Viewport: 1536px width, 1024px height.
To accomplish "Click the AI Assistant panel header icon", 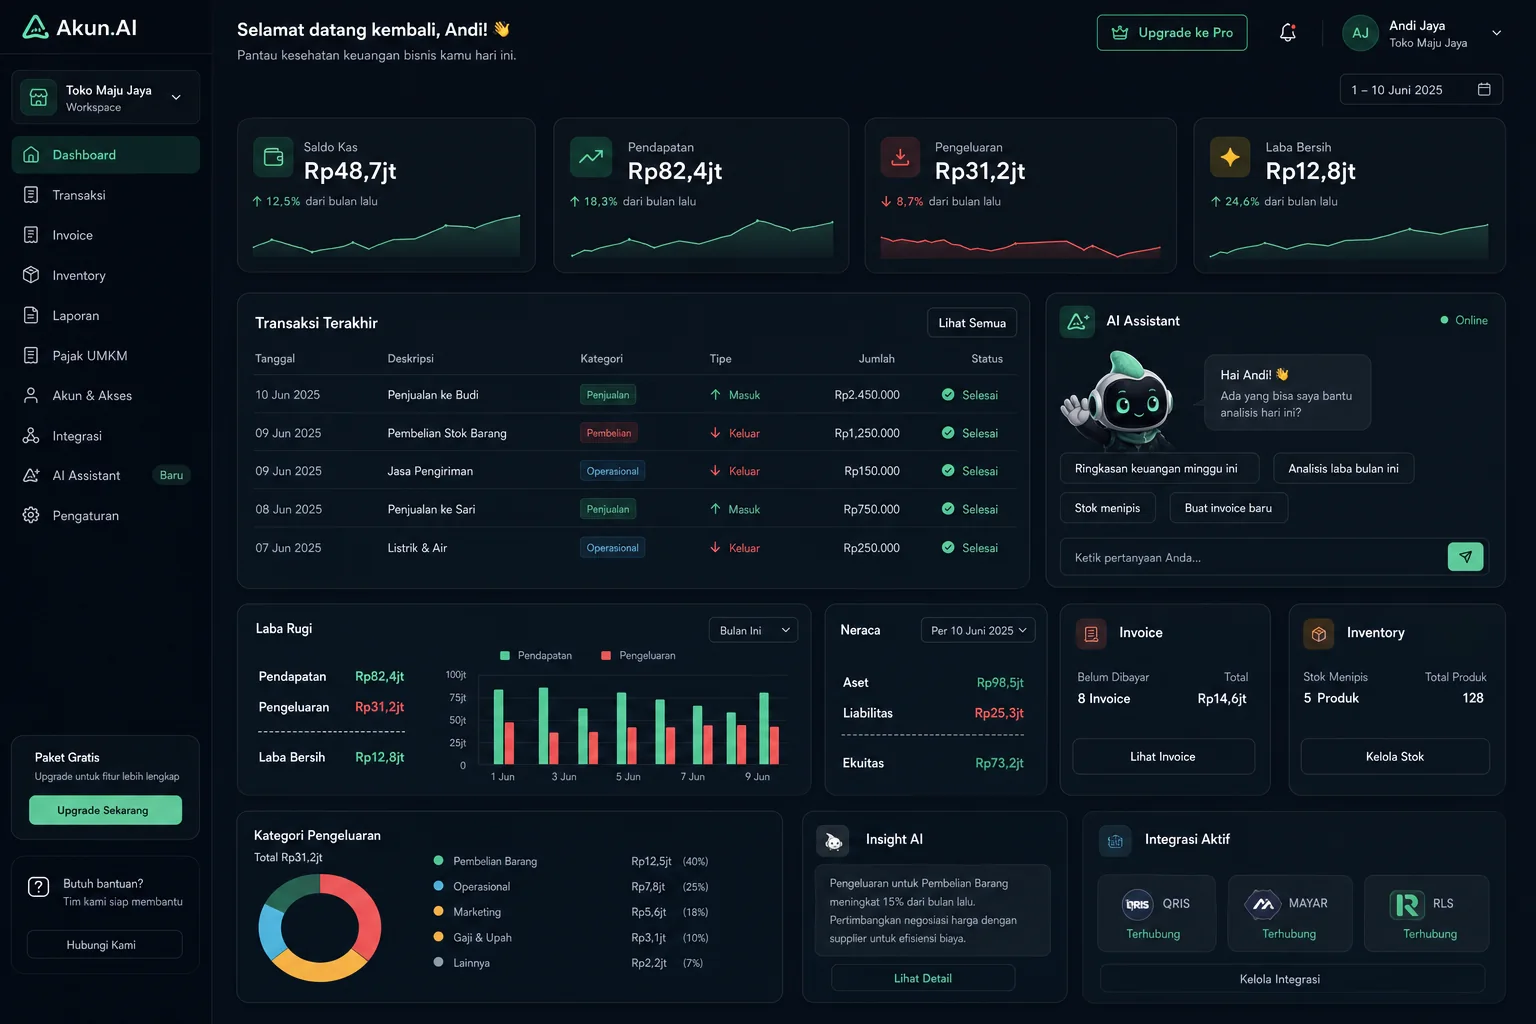I will pyautogui.click(x=1077, y=321).
